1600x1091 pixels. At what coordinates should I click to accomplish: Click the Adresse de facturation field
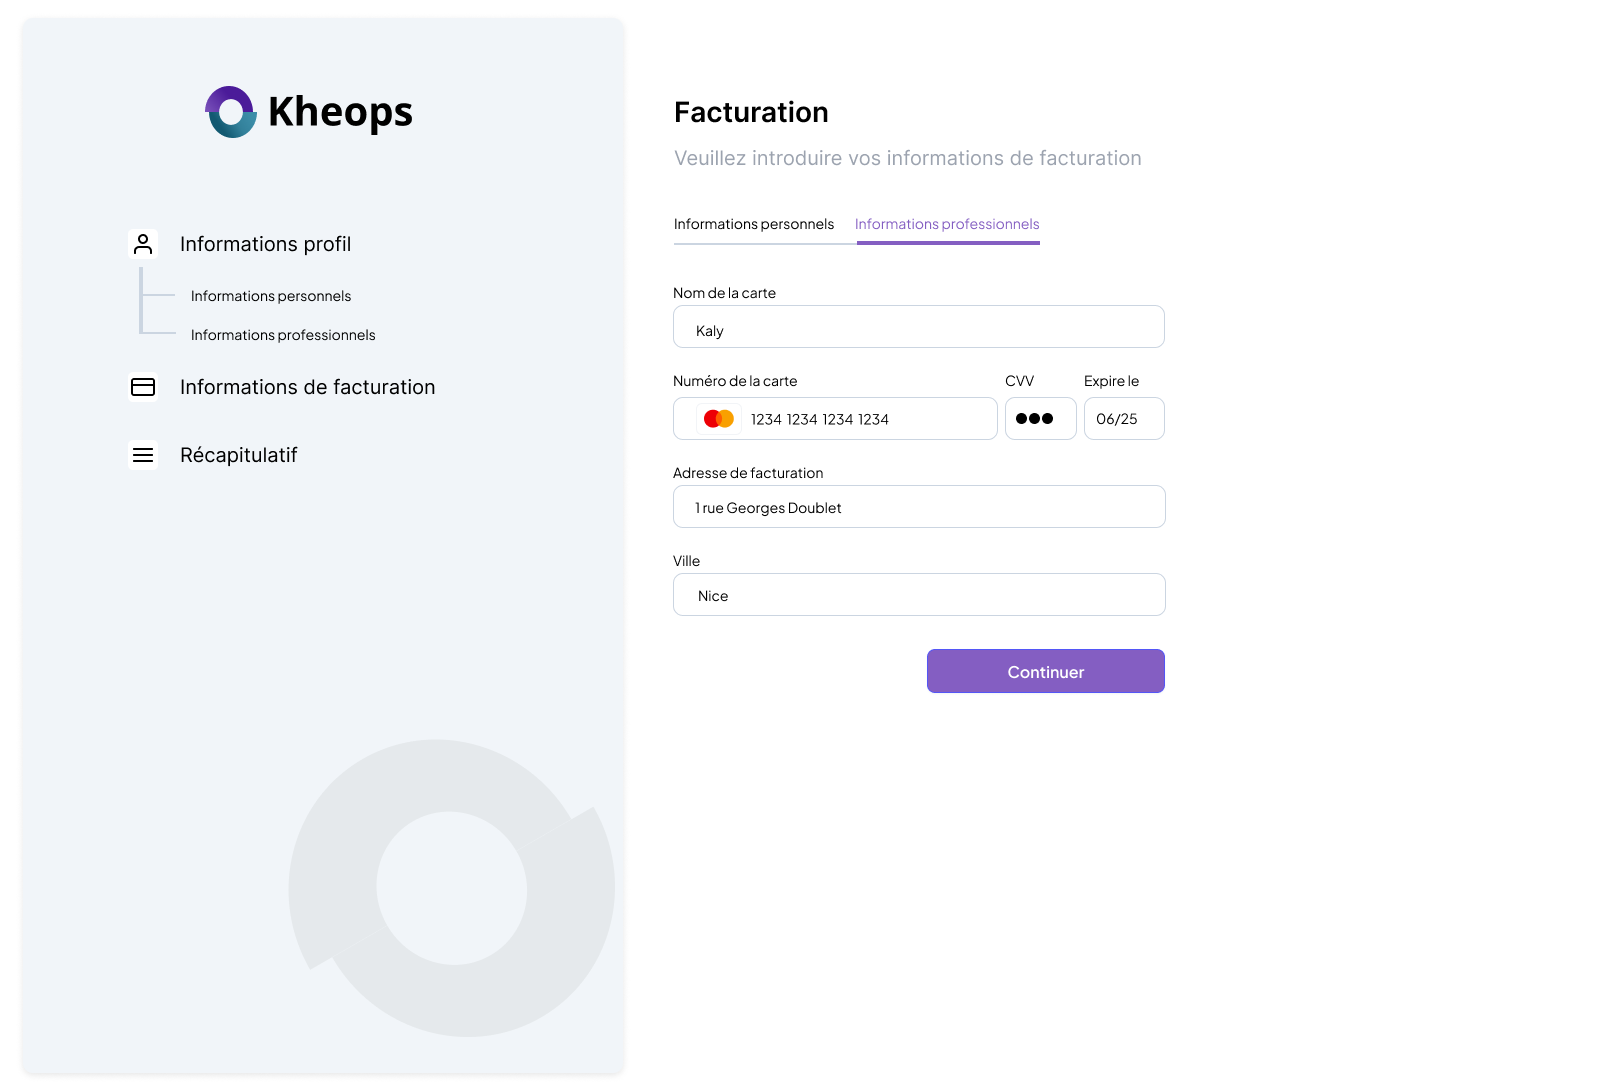[x=918, y=507]
